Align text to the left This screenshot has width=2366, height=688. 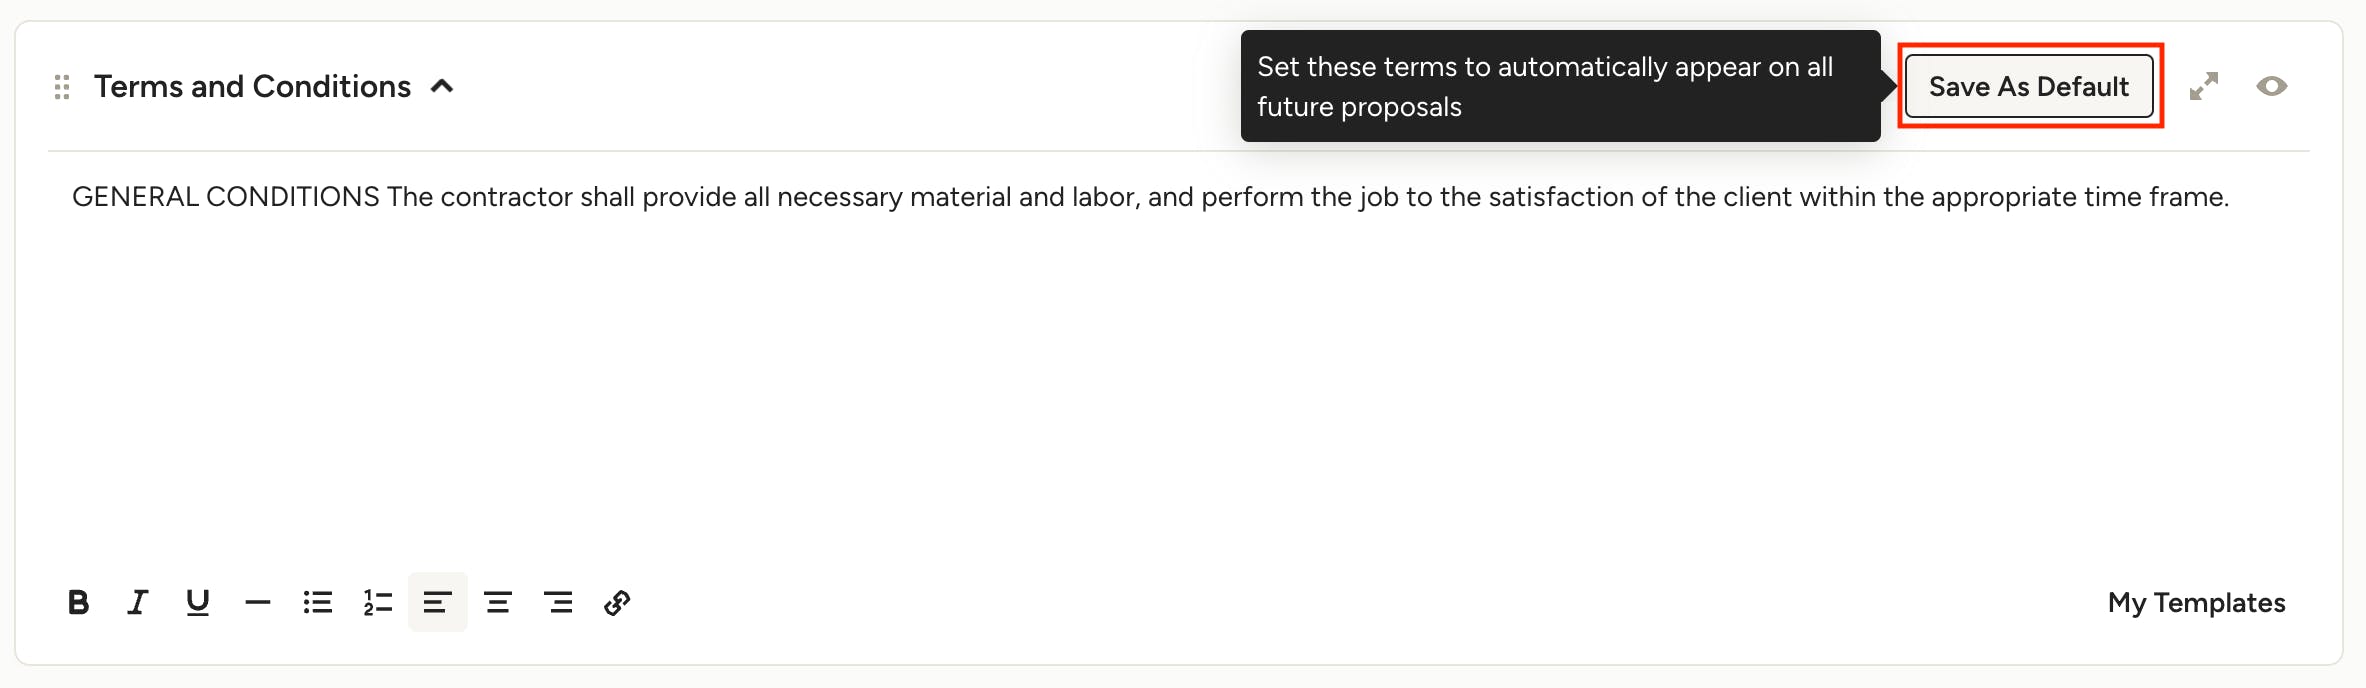coord(438,602)
